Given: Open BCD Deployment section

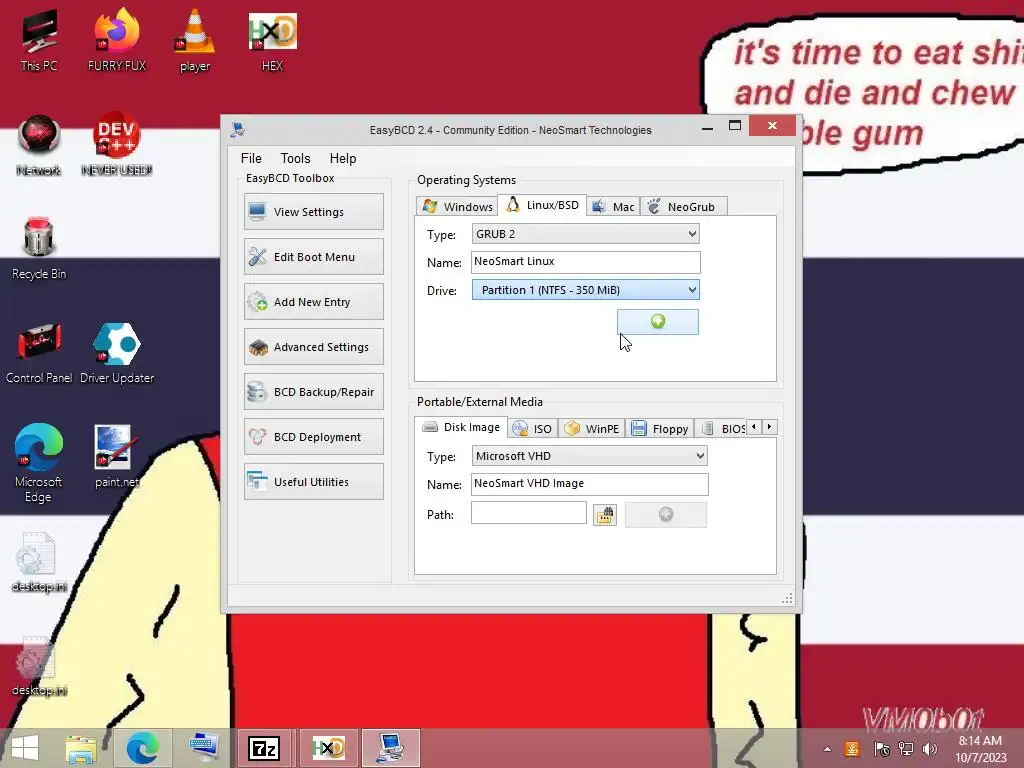Looking at the screenshot, I should (x=313, y=437).
